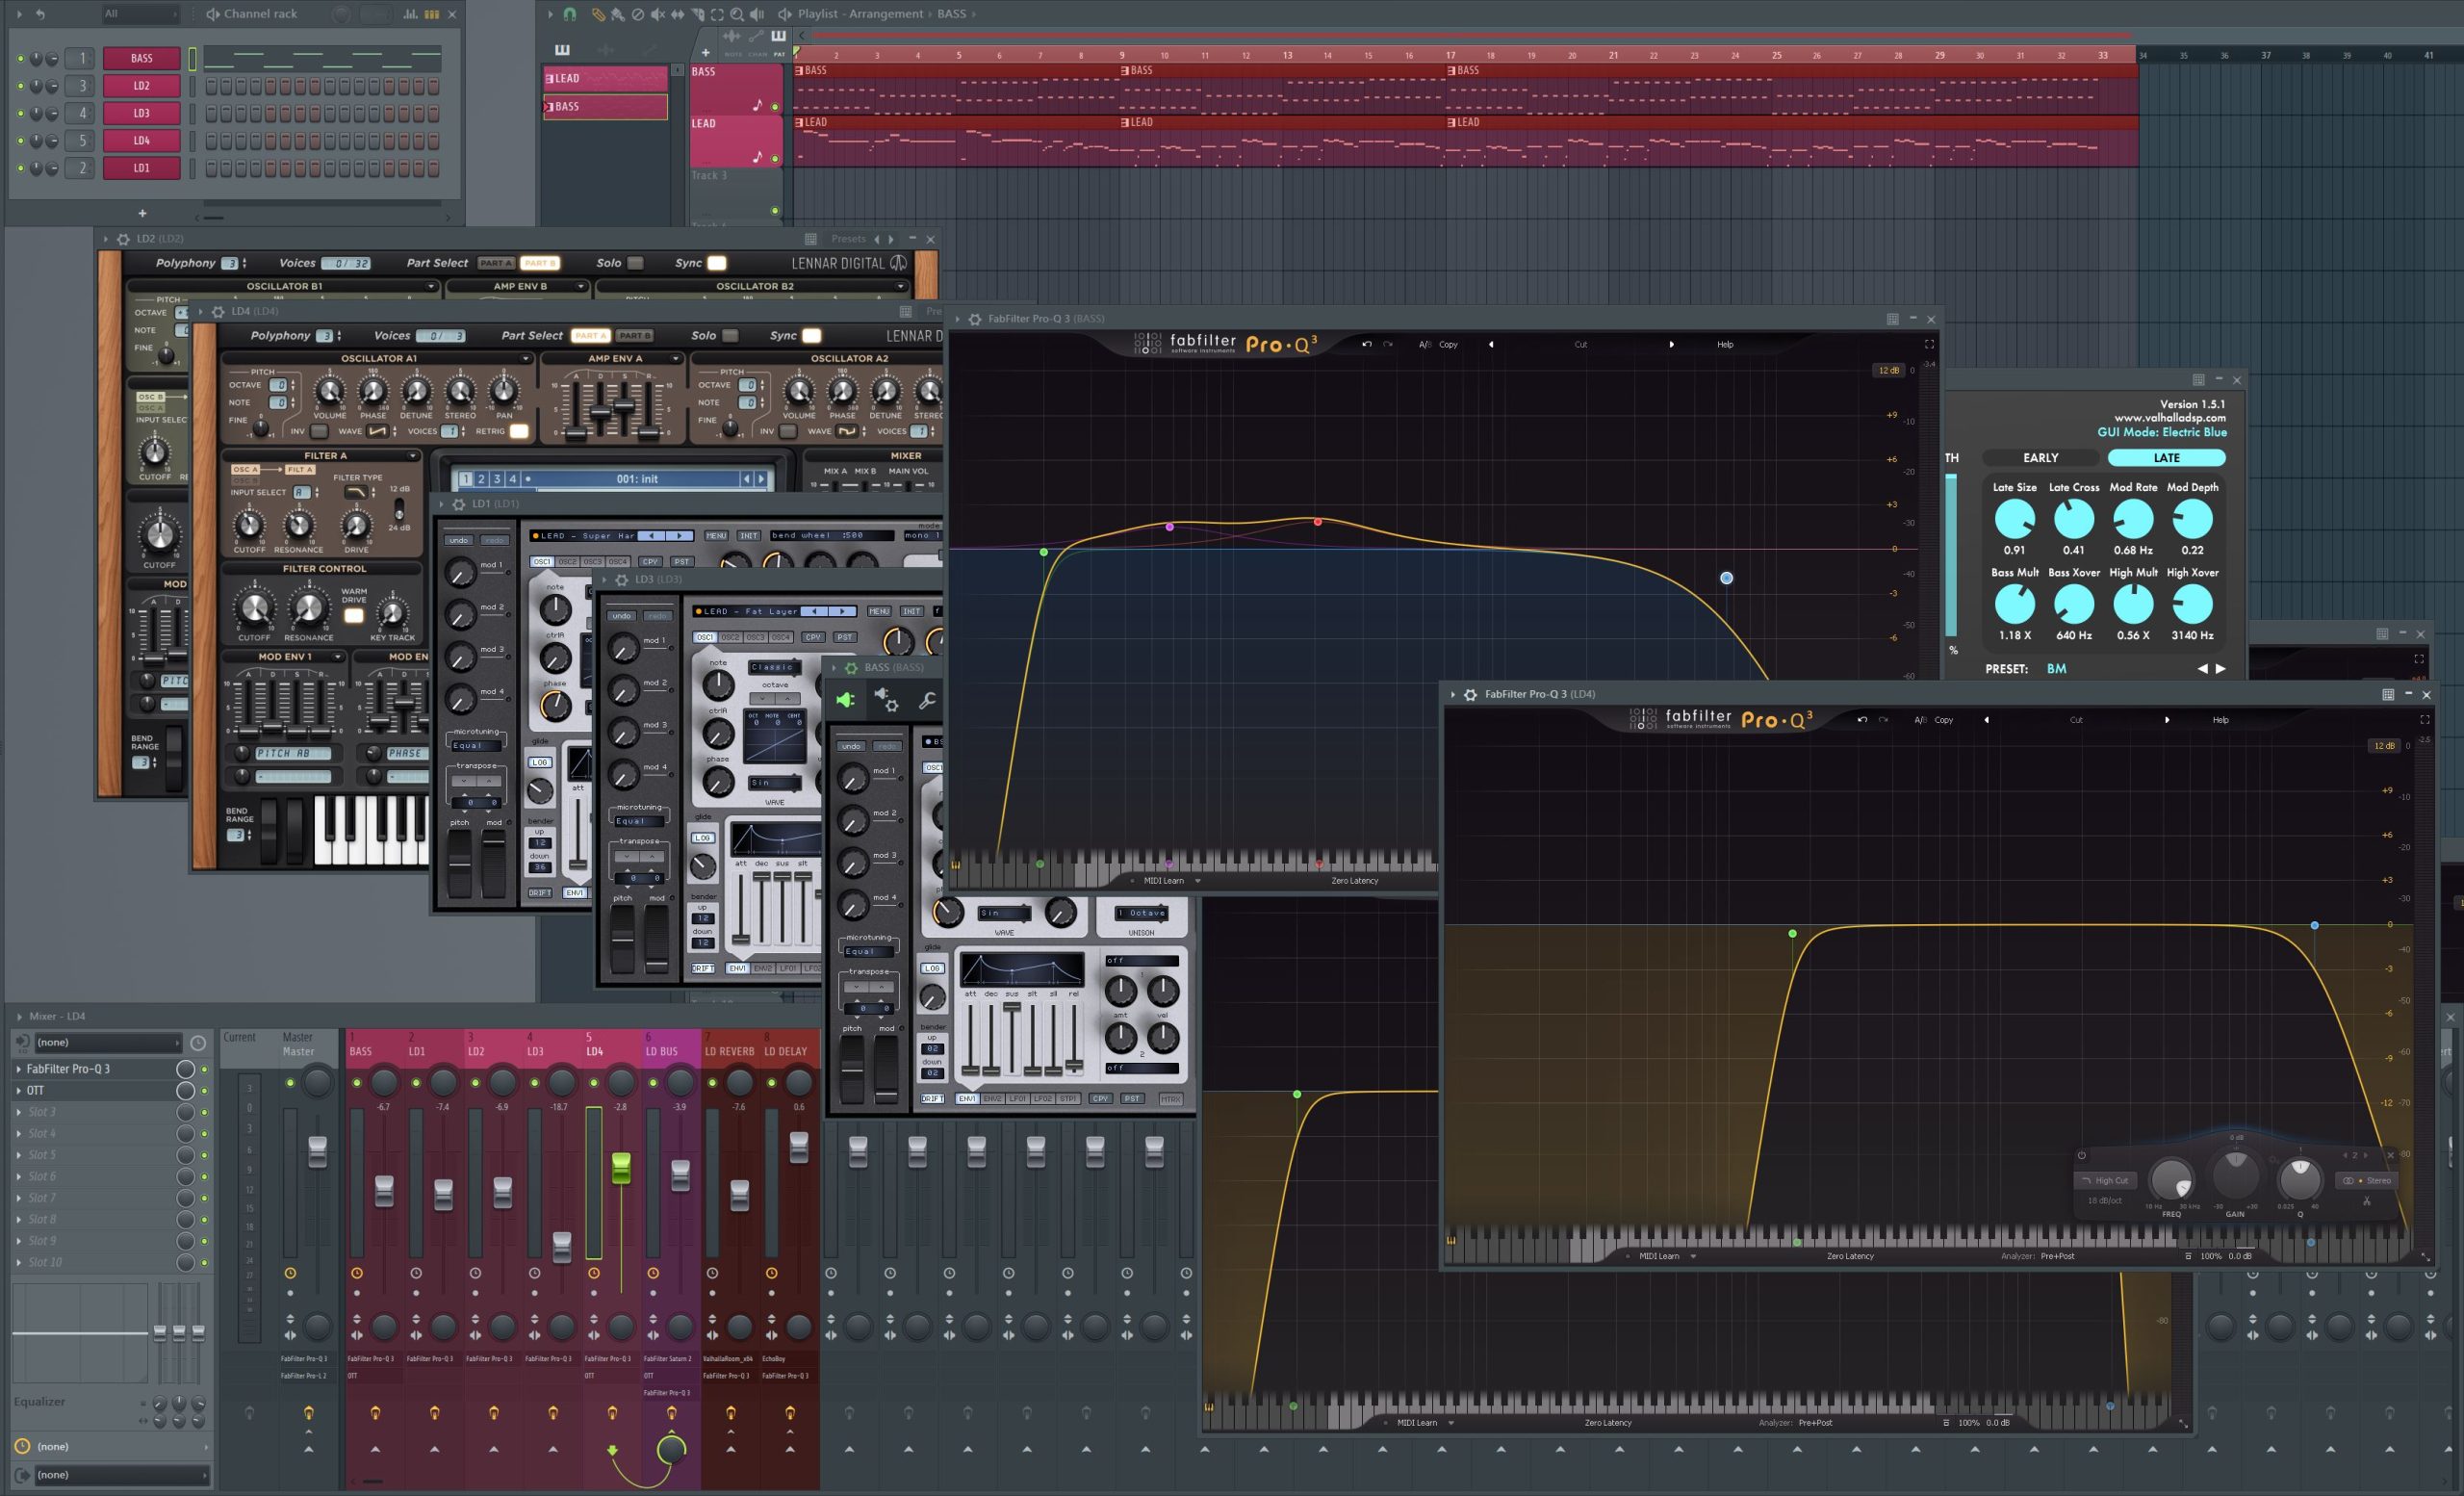
Task: Mute the LD3 channel in Channel rack
Action: click(20, 113)
